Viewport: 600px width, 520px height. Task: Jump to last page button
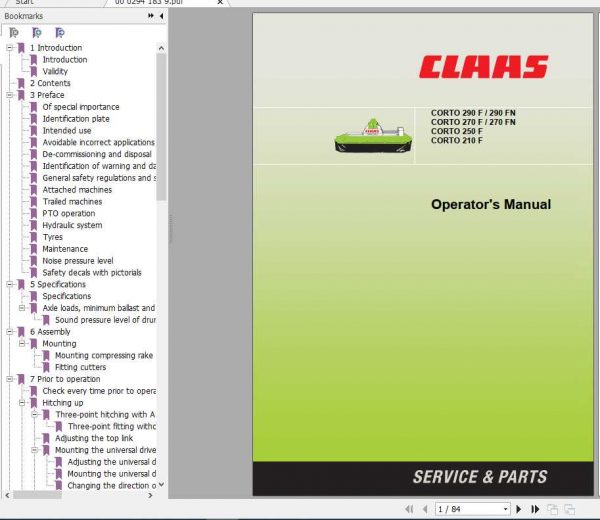[x=535, y=509]
